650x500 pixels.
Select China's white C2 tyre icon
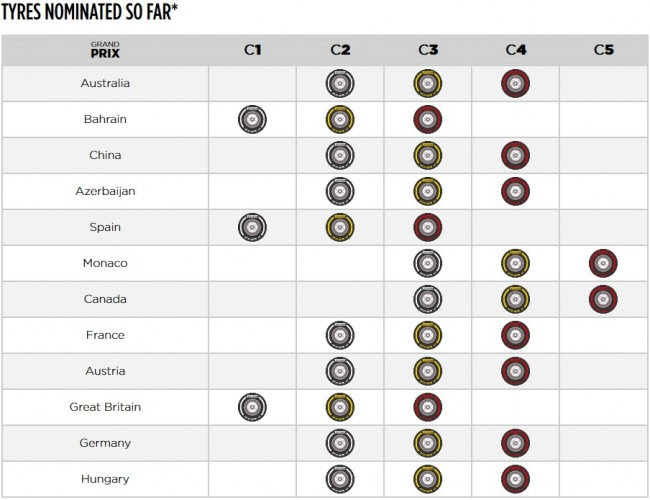click(x=340, y=156)
